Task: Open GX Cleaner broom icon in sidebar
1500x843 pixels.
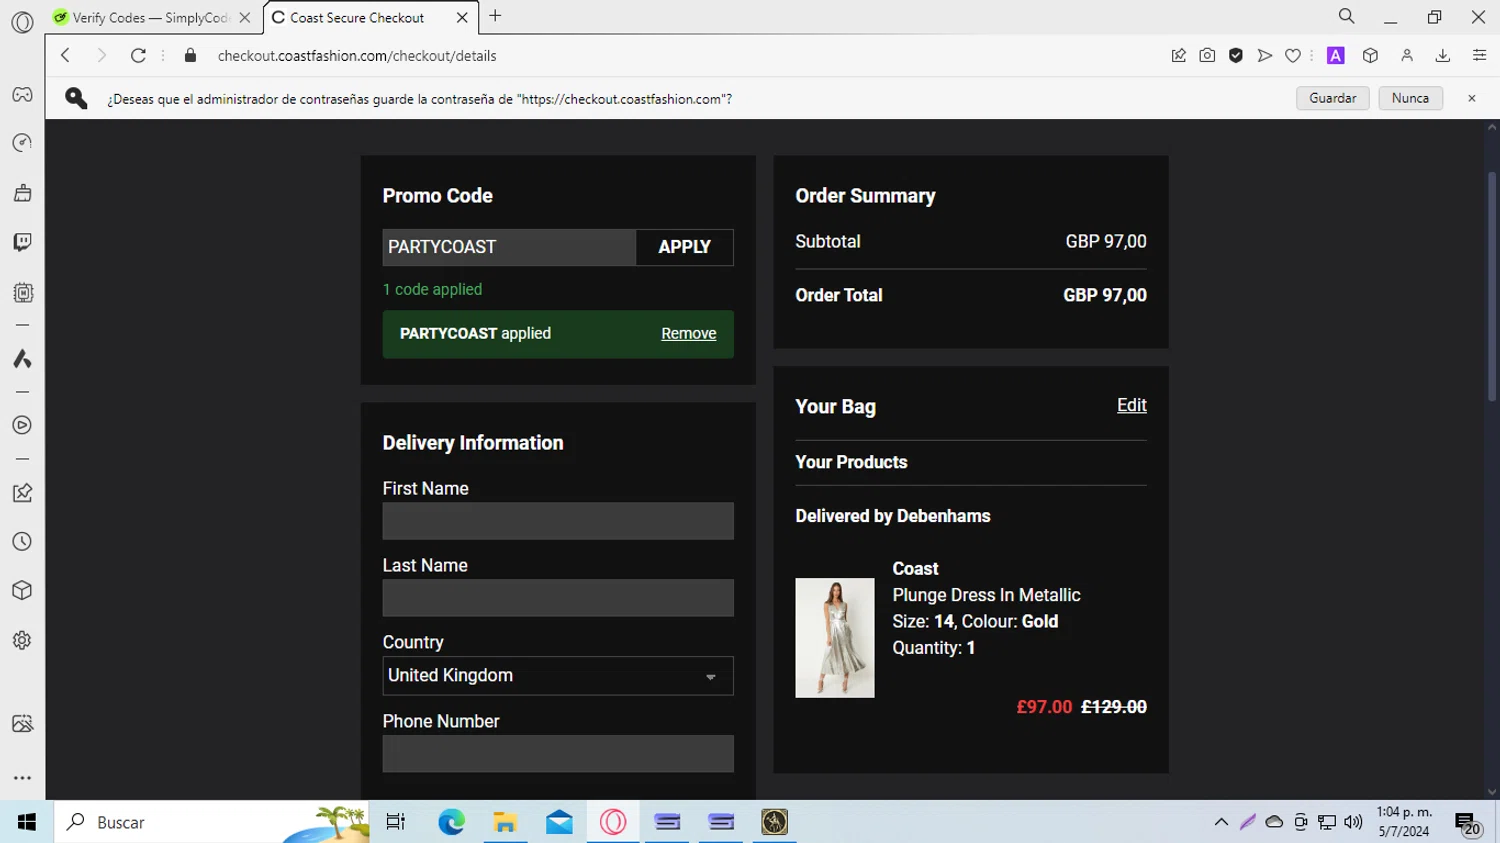Action: click(x=22, y=193)
